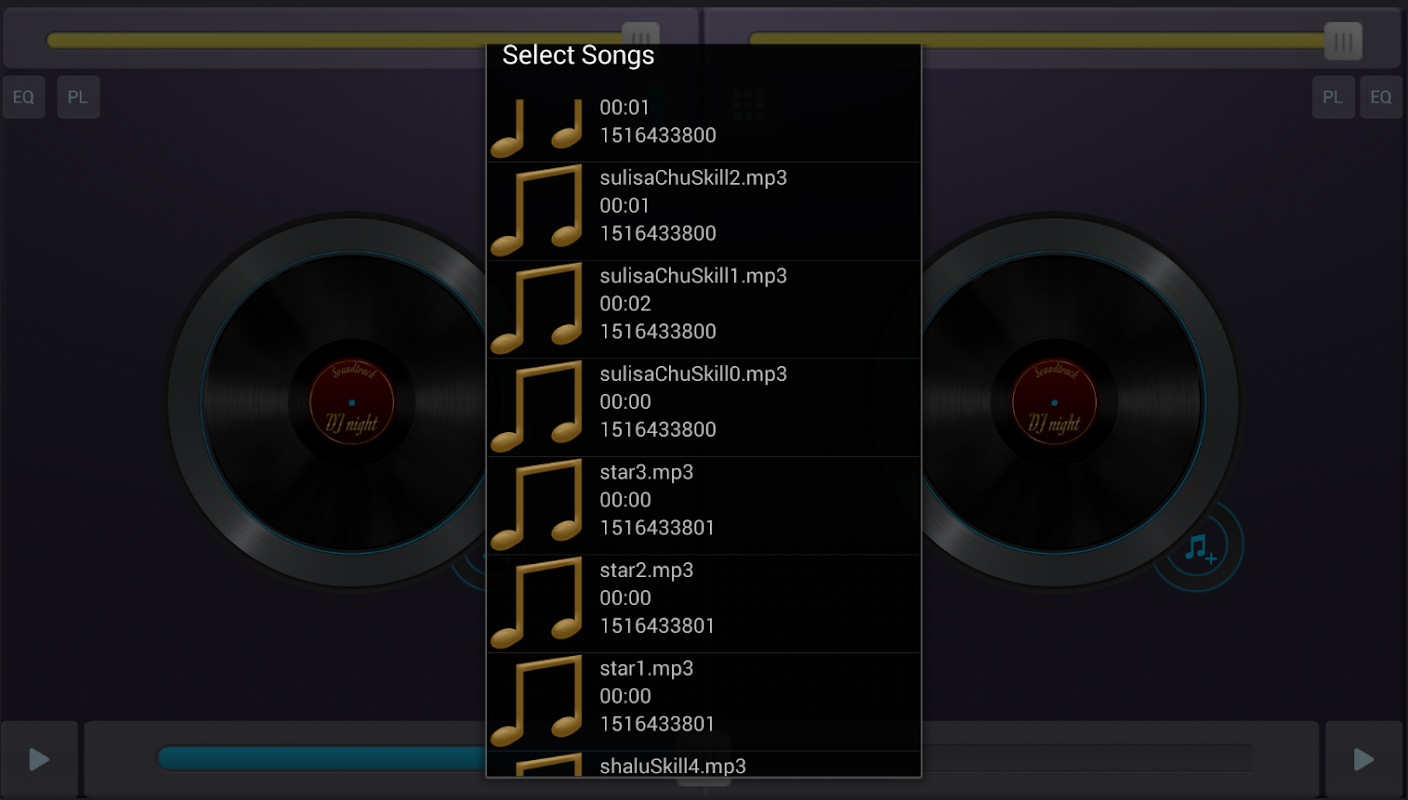Viewport: 1408px width, 800px height.
Task: Click the 00:02 duration of sulisaChuSkill1.mp3
Action: (625, 303)
